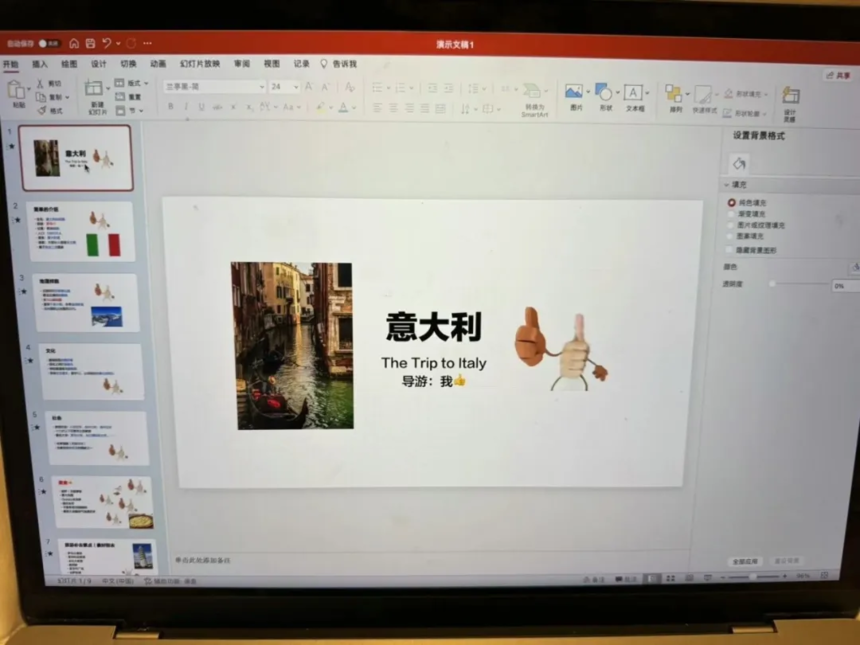Click the Fill paint bucket icon in format pane
This screenshot has width=860, height=645.
(739, 163)
